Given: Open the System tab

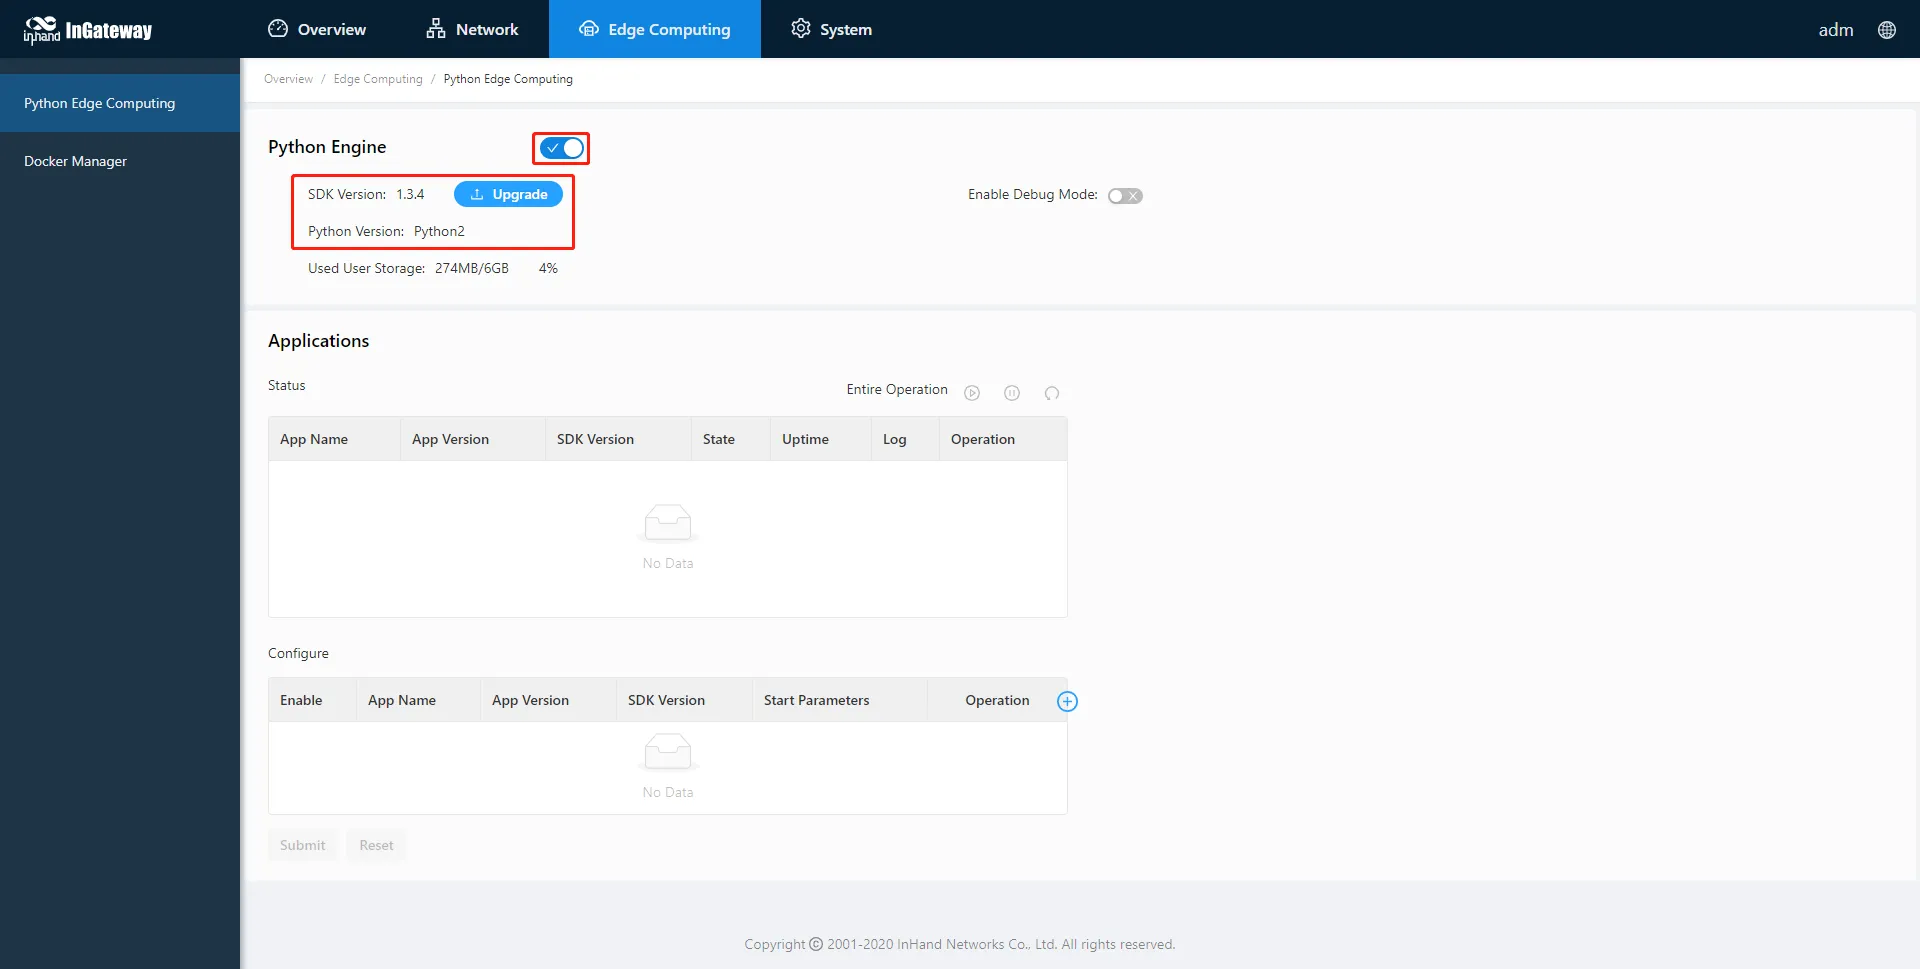Looking at the screenshot, I should coord(831,29).
